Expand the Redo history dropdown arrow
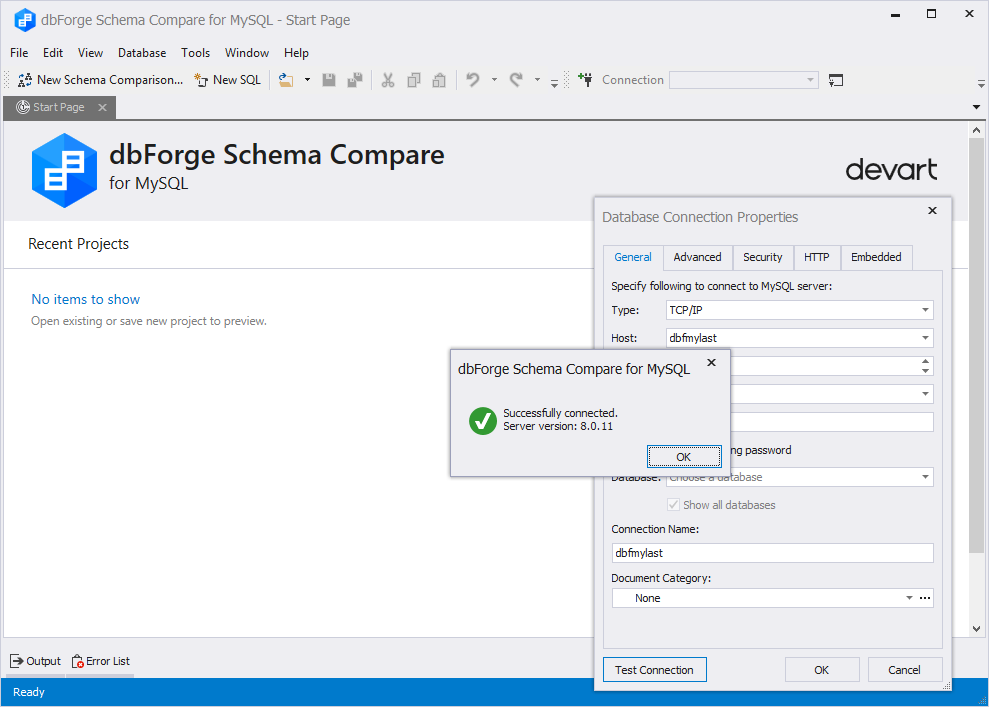 537,80
